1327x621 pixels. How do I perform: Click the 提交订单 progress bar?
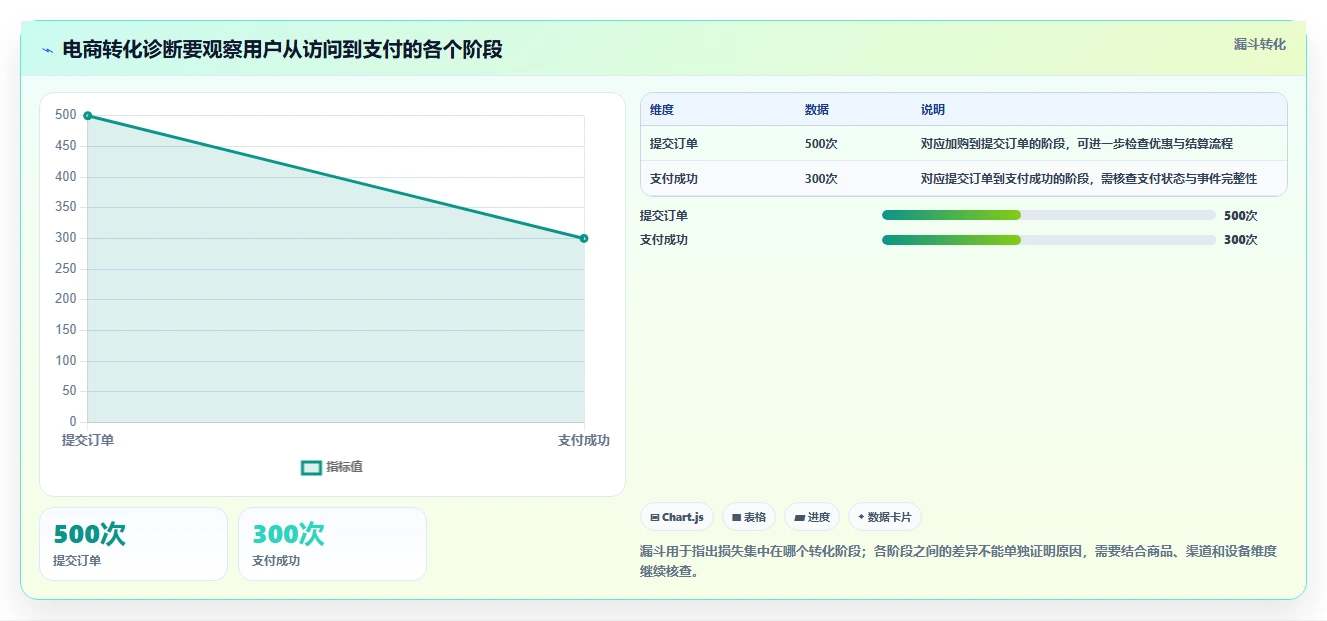(1049, 215)
